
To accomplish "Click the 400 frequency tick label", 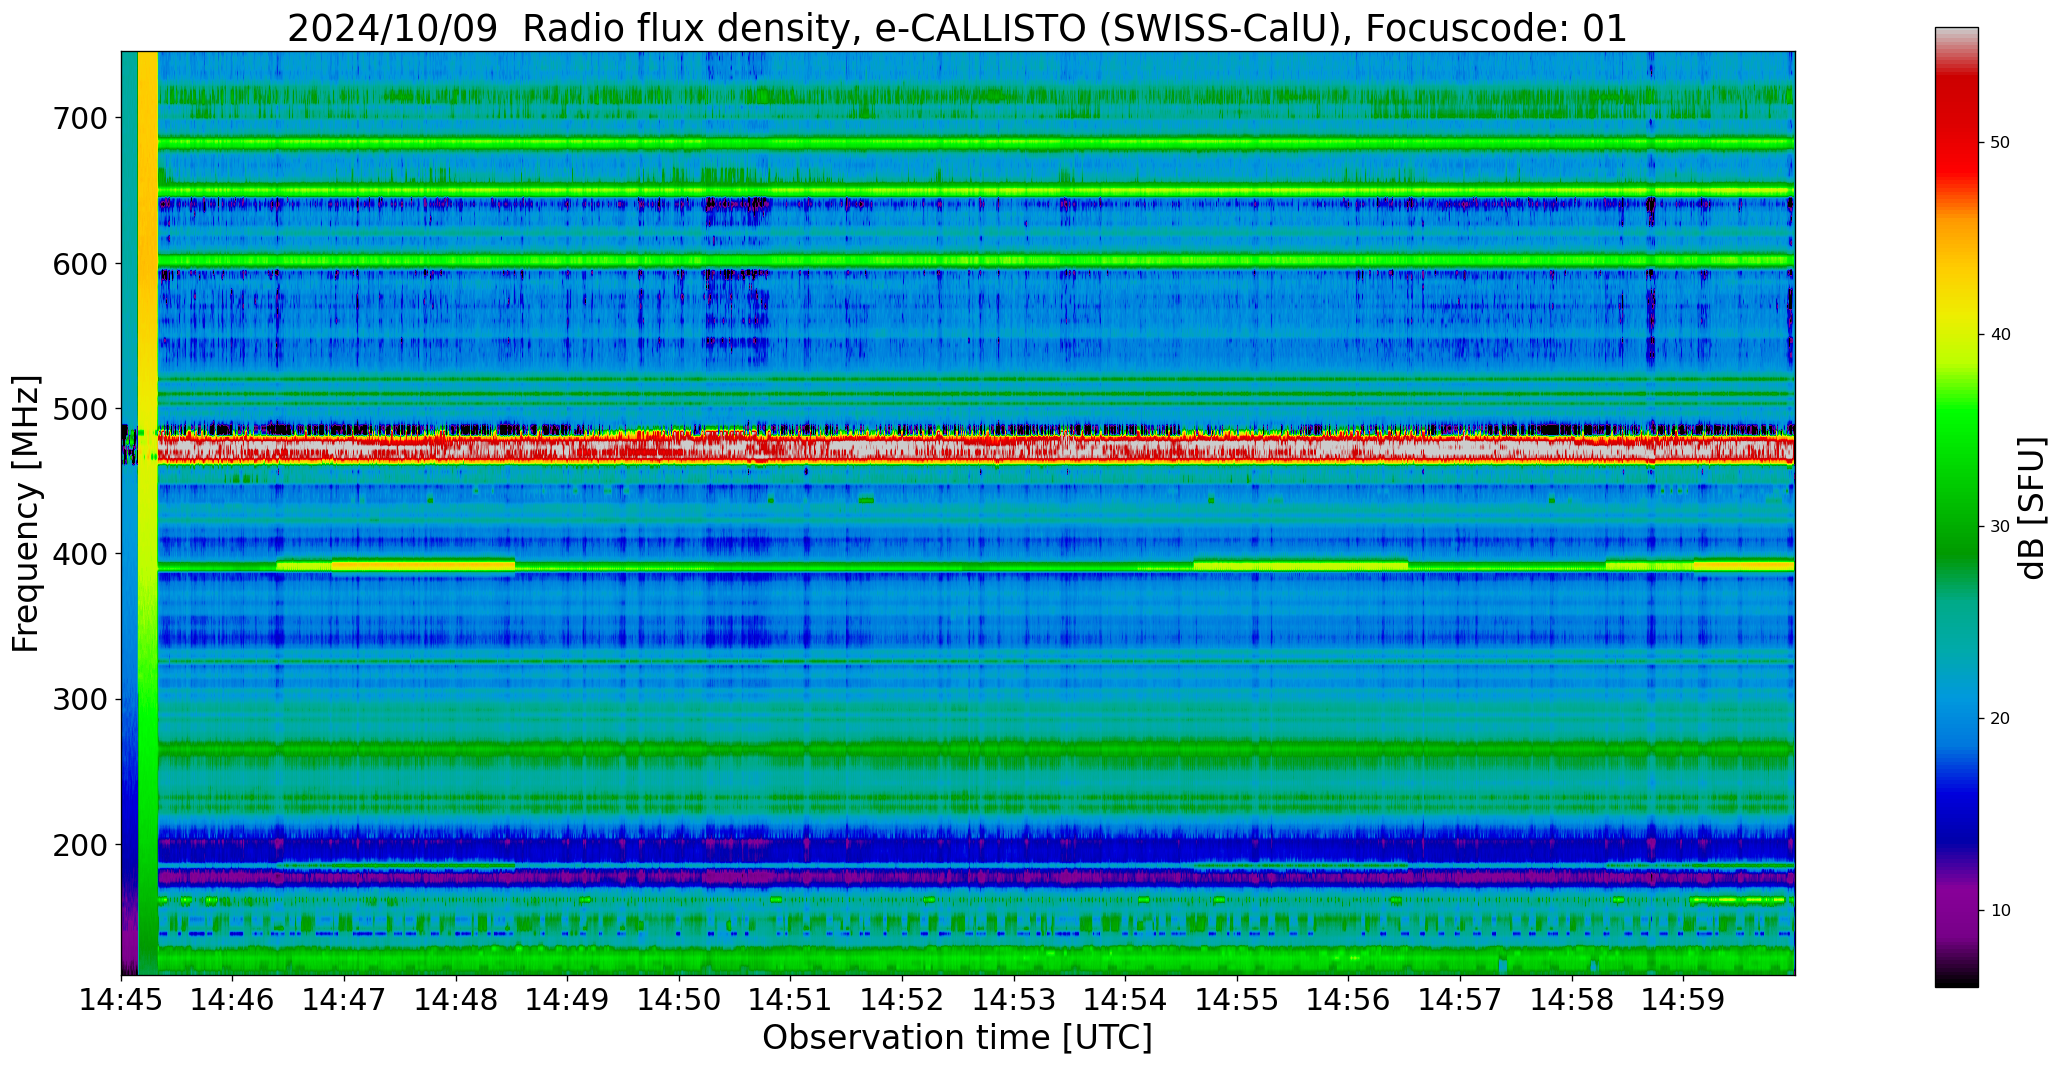I will pos(79,554).
